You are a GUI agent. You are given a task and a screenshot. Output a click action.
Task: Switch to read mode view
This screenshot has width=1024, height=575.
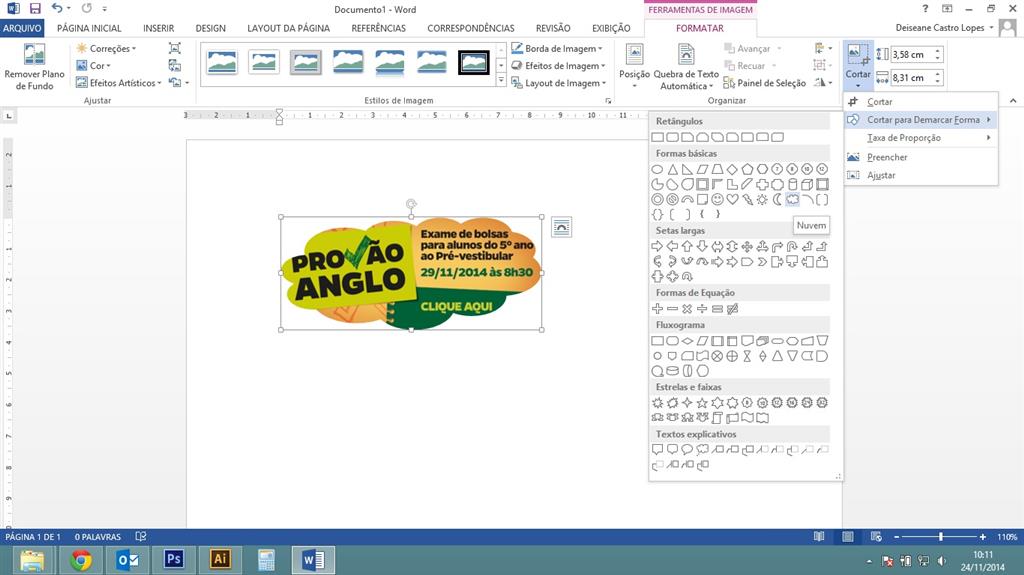819,536
